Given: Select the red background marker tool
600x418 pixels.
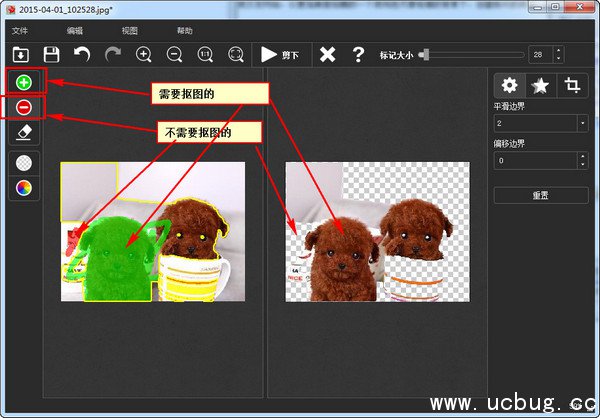Looking at the screenshot, I should 24,107.
